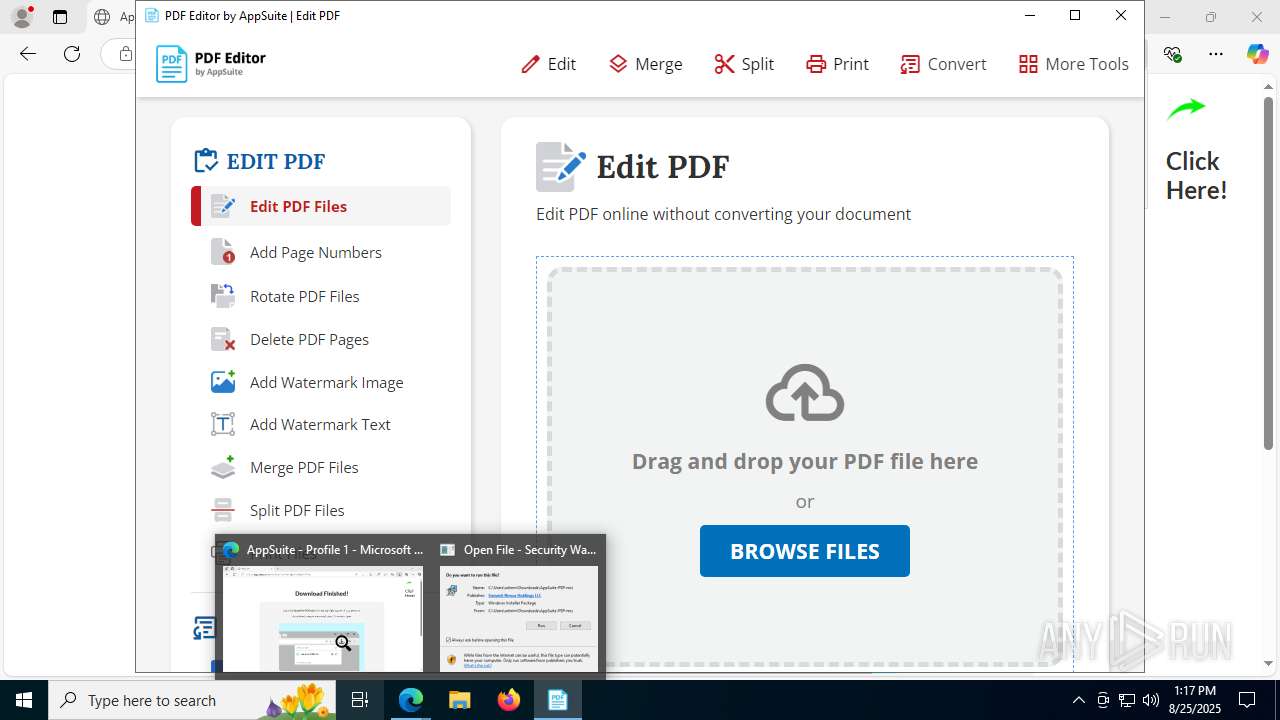The image size is (1280, 720).
Task: Click the Add Page Numbers icon
Action: [223, 252]
